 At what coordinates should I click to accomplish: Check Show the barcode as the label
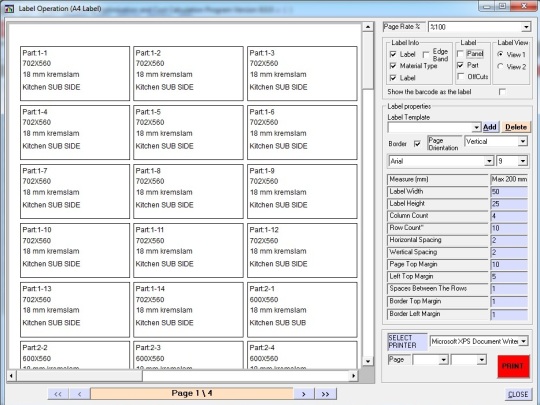502,92
